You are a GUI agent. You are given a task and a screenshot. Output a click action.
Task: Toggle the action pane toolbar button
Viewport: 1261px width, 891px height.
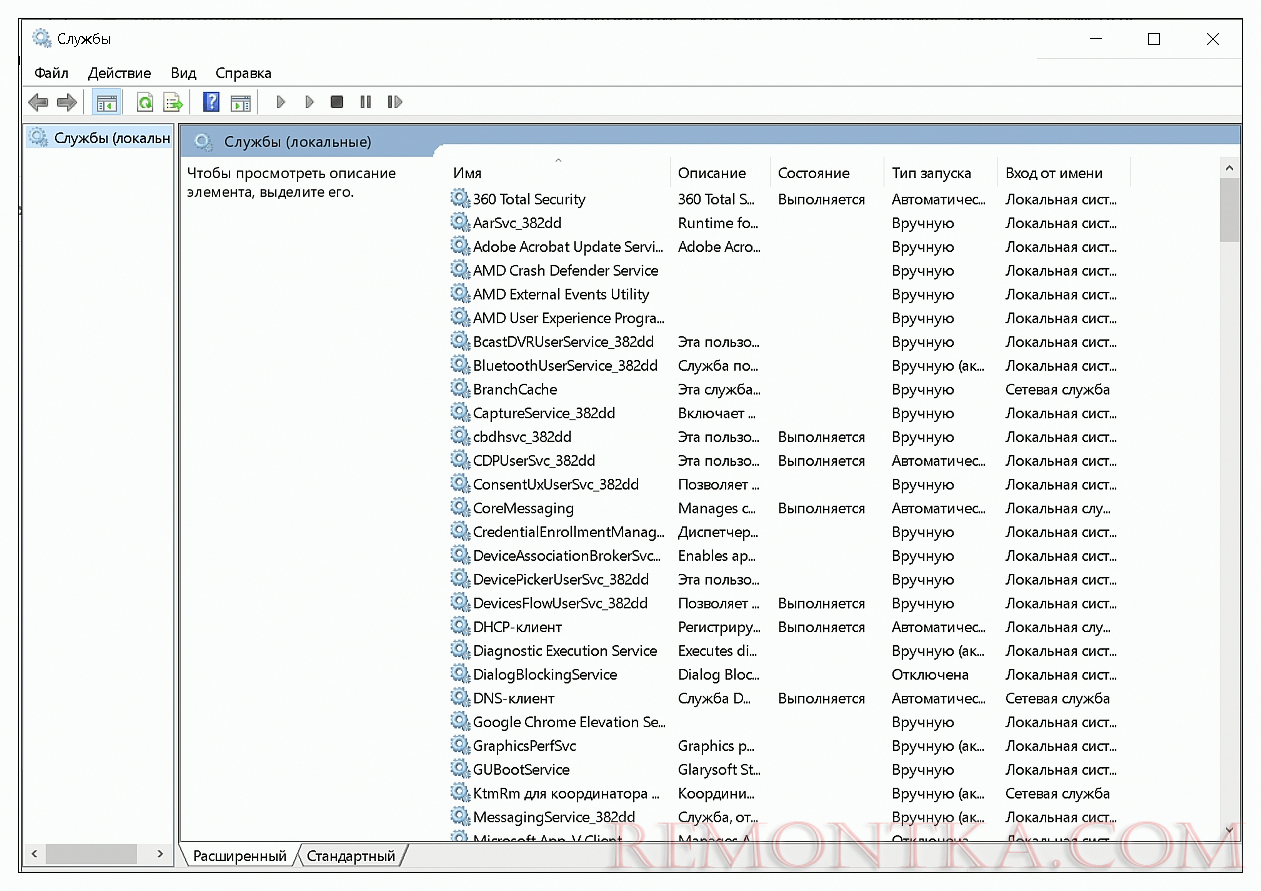[240, 102]
